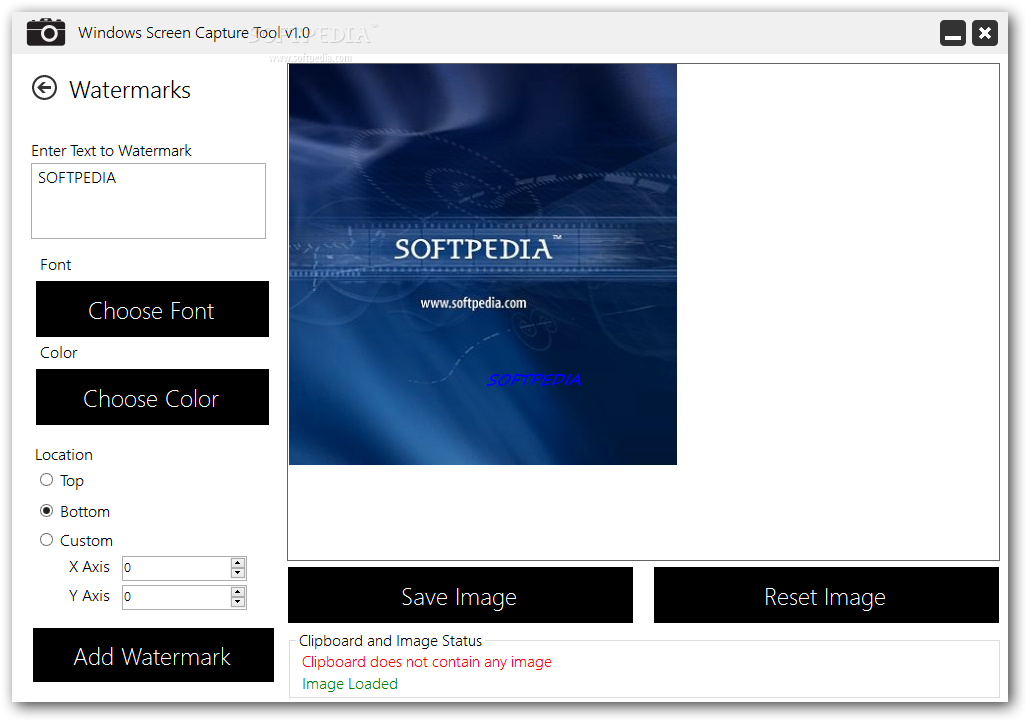Apply the watermark with Add Watermark
1028x722 pixels.
tap(153, 655)
